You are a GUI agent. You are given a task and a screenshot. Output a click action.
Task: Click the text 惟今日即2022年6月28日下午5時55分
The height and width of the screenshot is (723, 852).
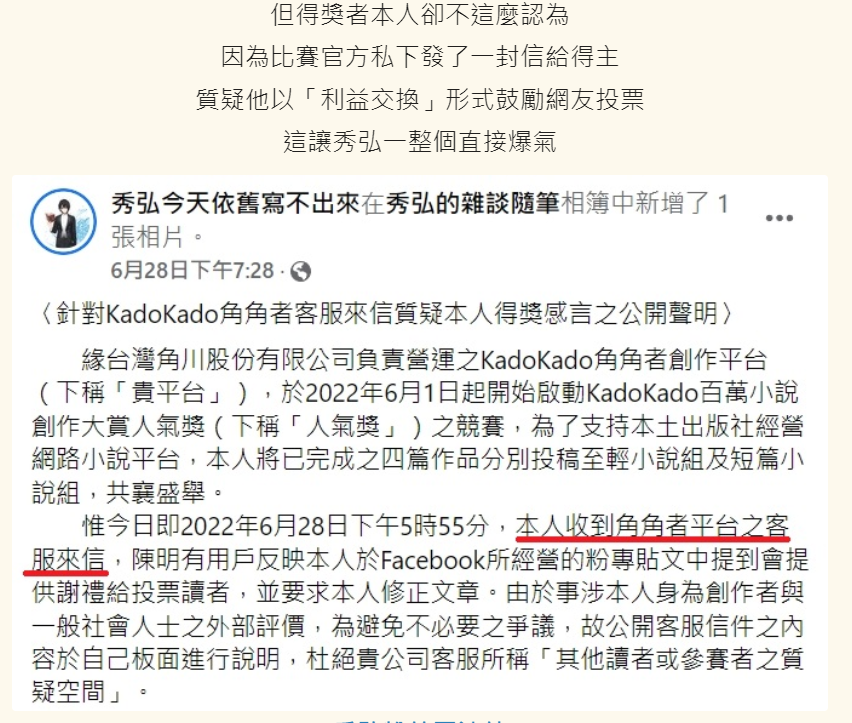pyautogui.click(x=286, y=526)
